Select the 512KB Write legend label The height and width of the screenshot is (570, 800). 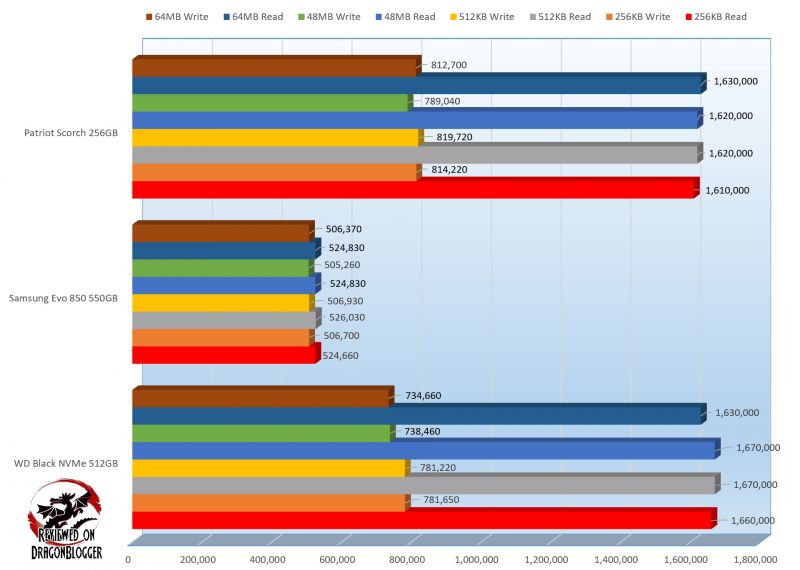[486, 17]
